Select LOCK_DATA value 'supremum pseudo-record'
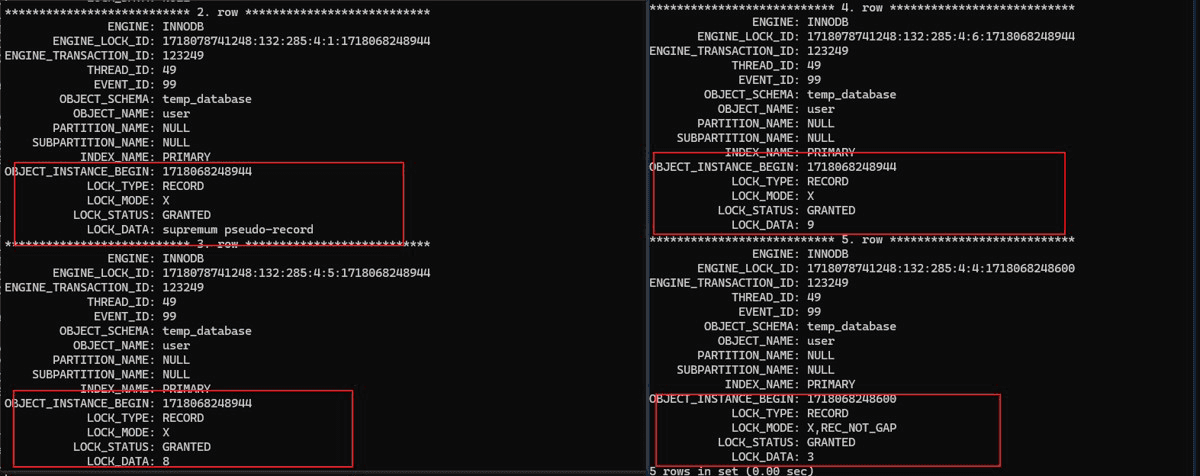 pyautogui.click(x=237, y=230)
